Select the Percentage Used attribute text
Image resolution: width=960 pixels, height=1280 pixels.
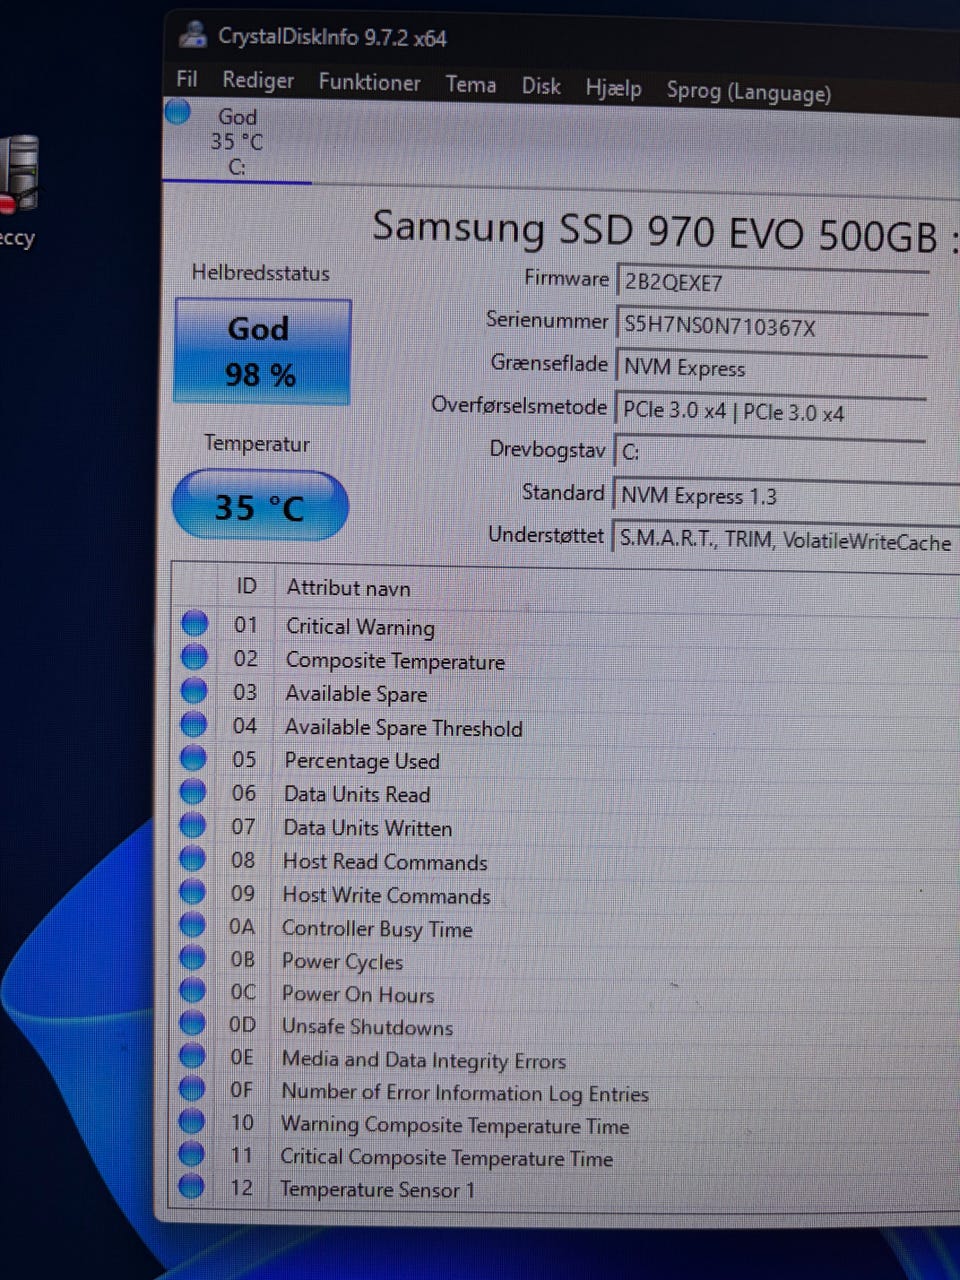coord(362,761)
